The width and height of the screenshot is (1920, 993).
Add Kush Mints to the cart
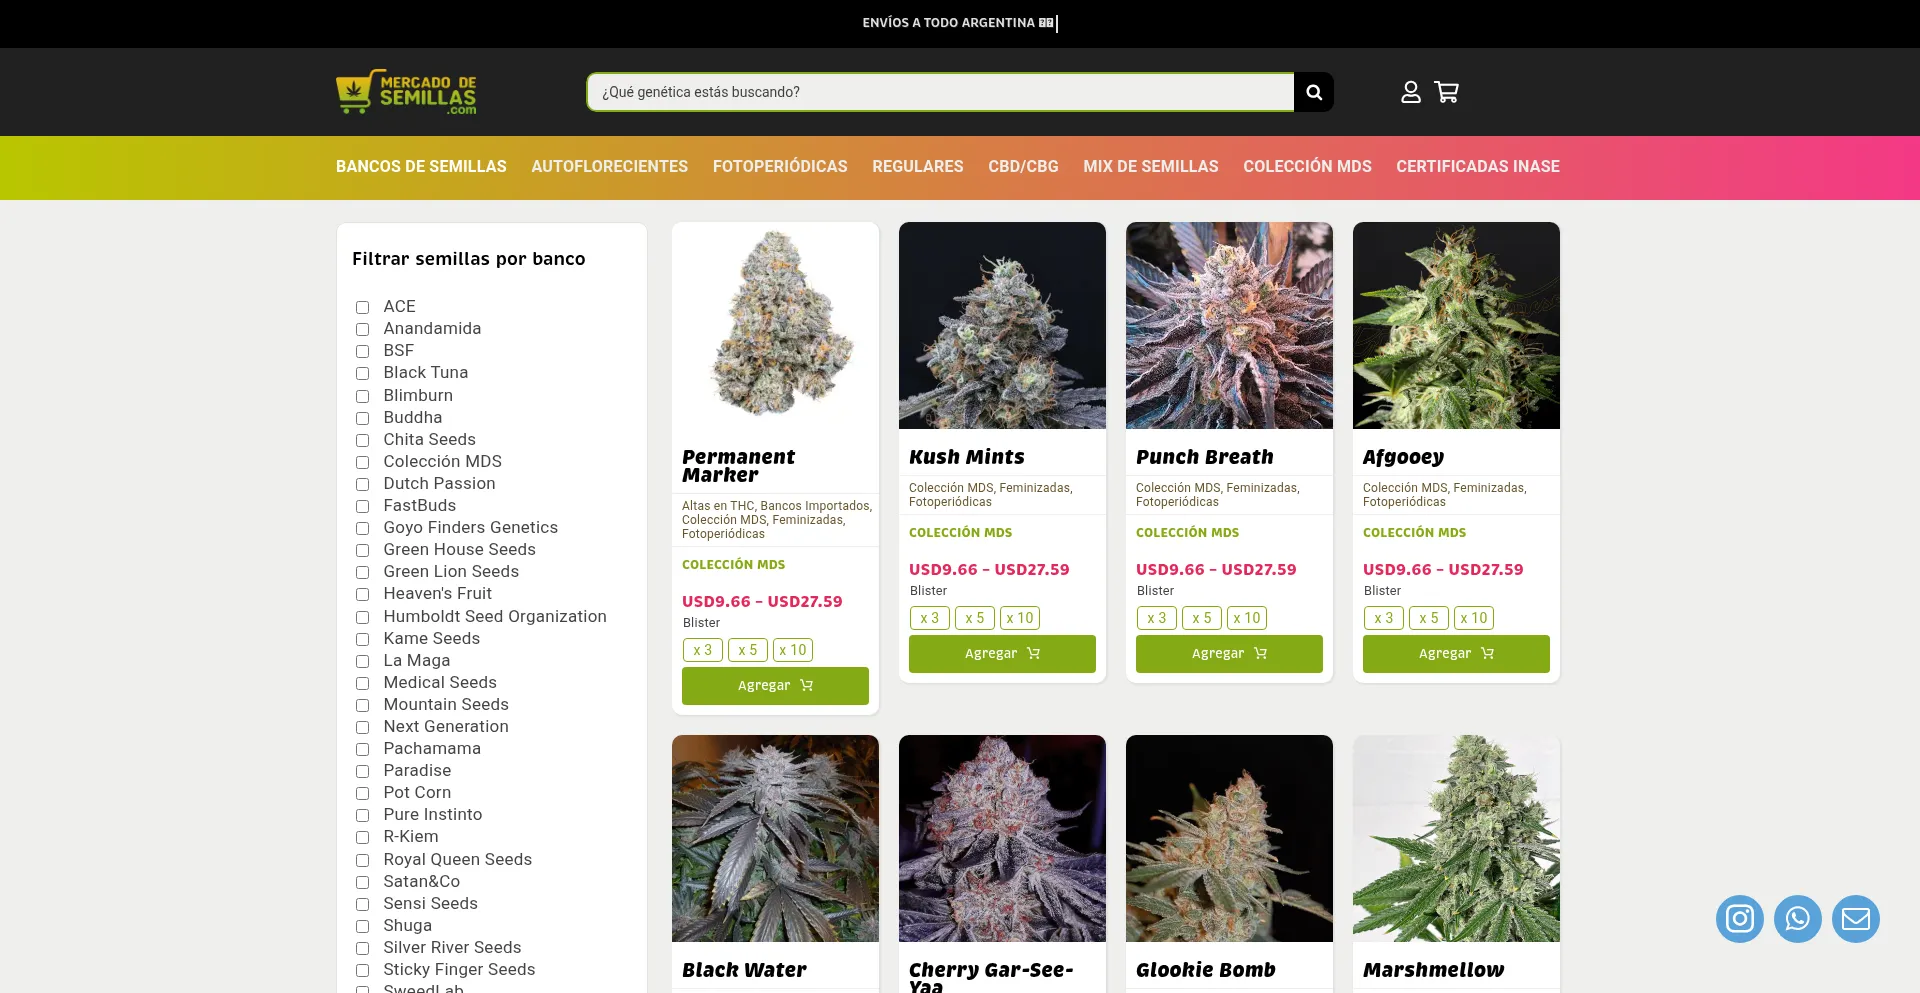point(1002,654)
